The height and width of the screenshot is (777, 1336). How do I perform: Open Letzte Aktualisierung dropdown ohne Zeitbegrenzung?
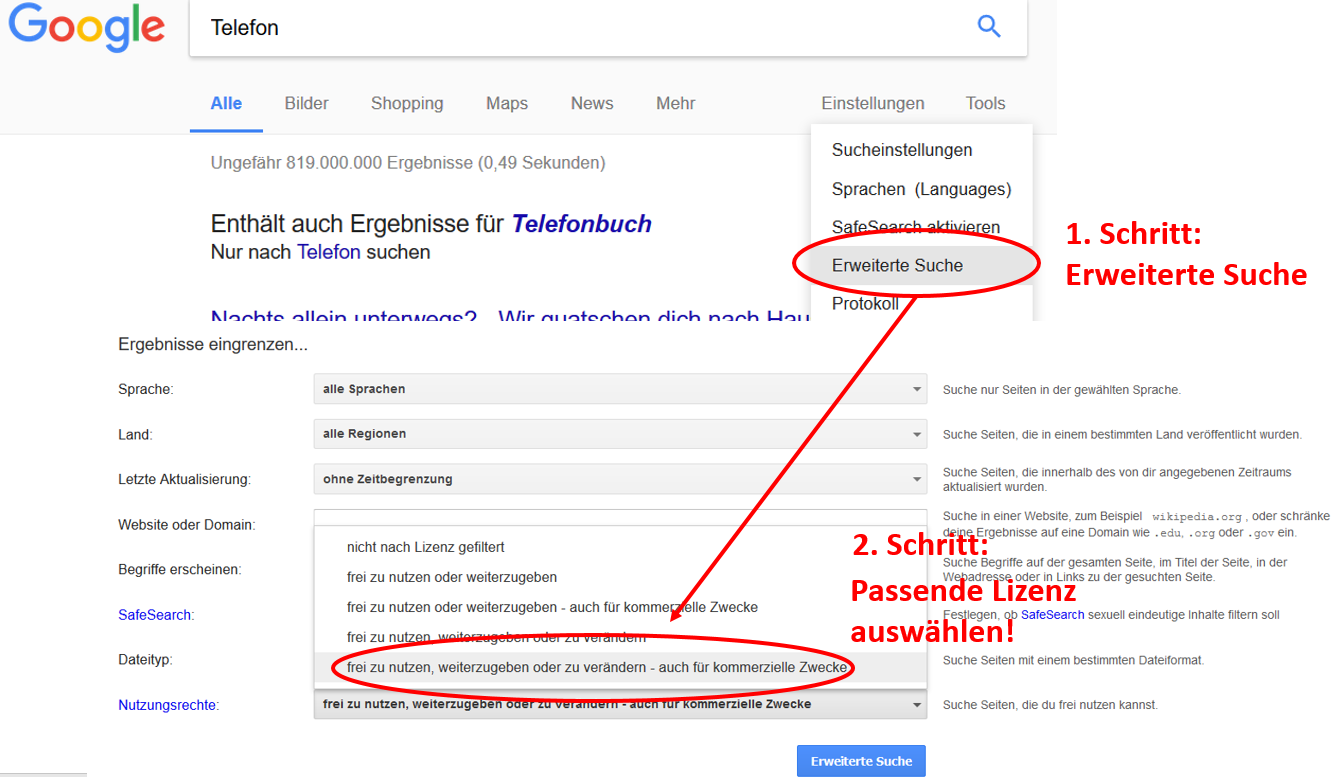pyautogui.click(x=620, y=479)
